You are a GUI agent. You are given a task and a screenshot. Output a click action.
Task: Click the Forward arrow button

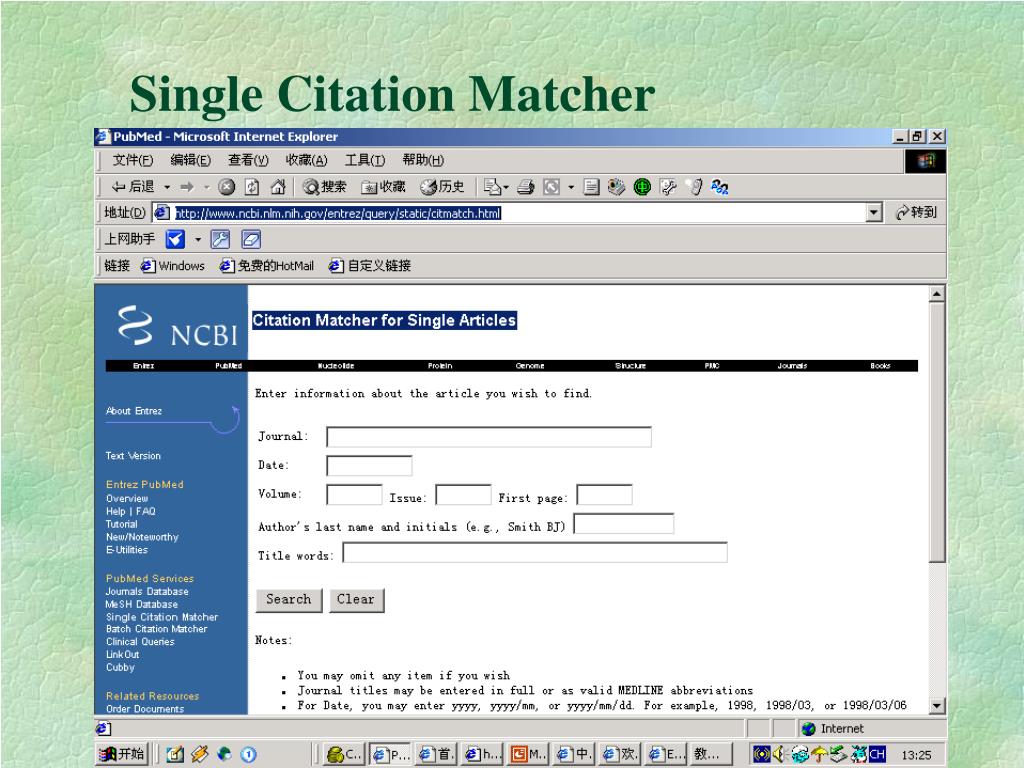click(187, 187)
